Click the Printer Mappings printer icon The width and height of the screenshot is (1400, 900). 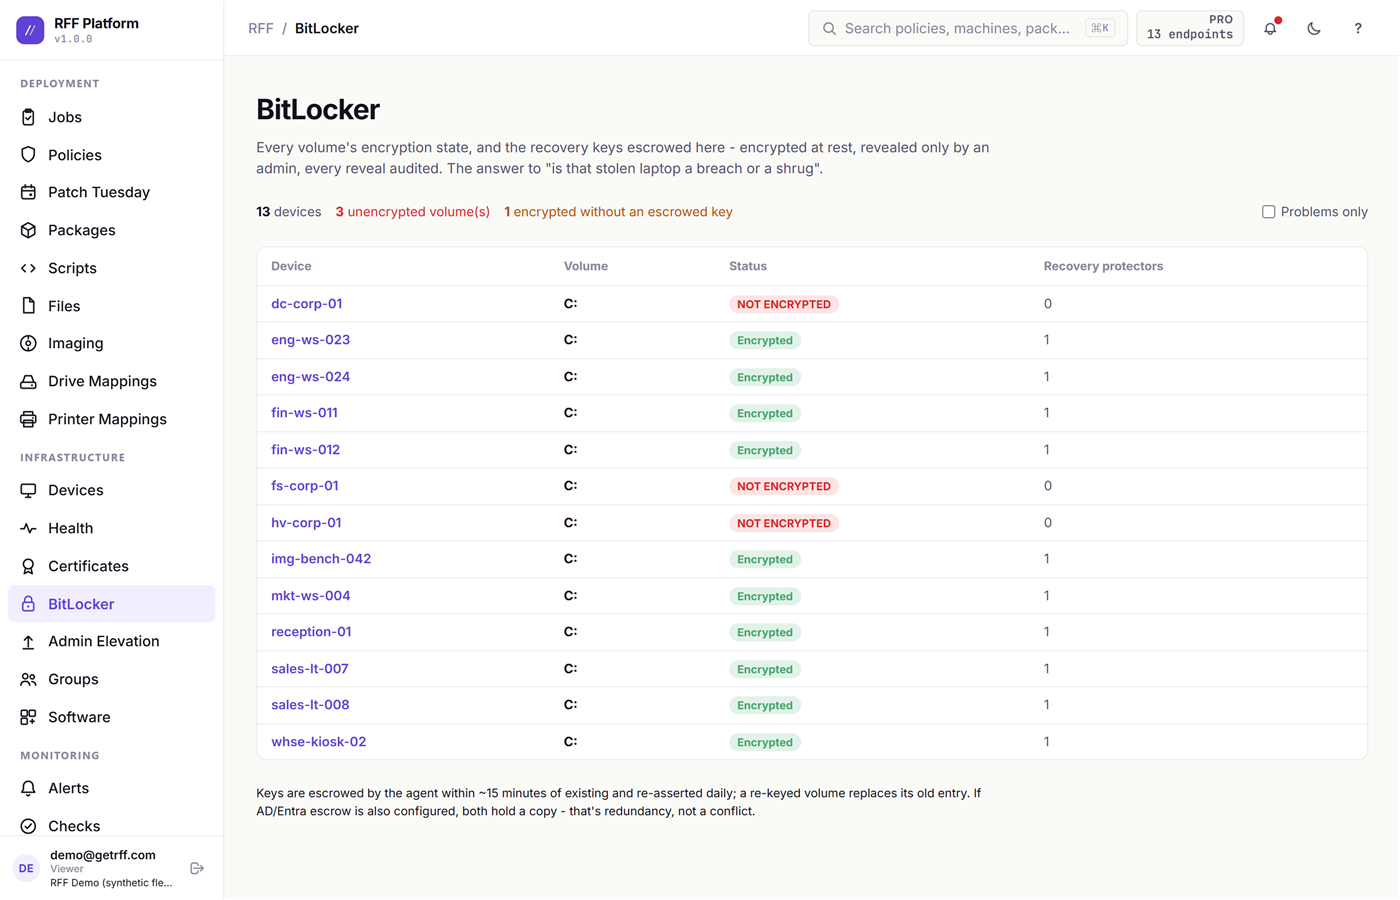(x=28, y=419)
